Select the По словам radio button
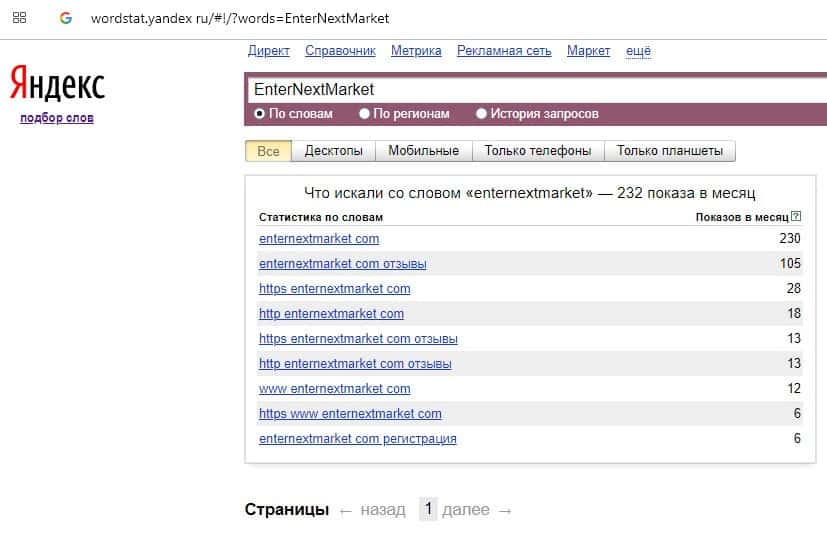The height and width of the screenshot is (540, 827). pos(260,114)
